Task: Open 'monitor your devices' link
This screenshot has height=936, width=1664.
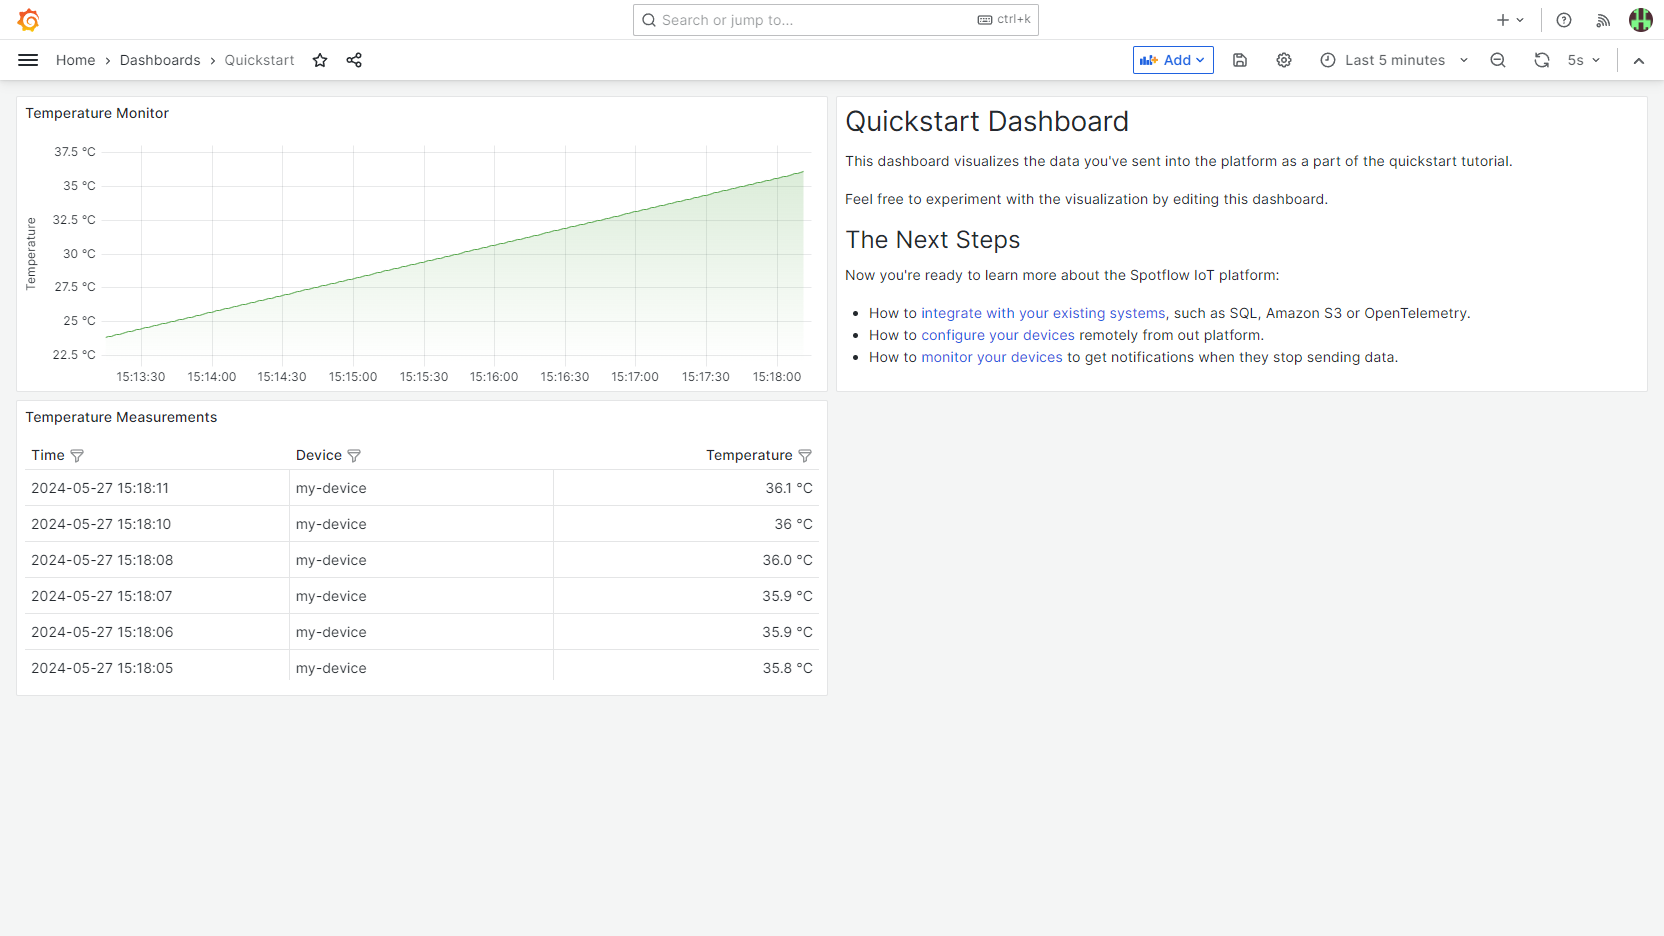Action: coord(992,357)
